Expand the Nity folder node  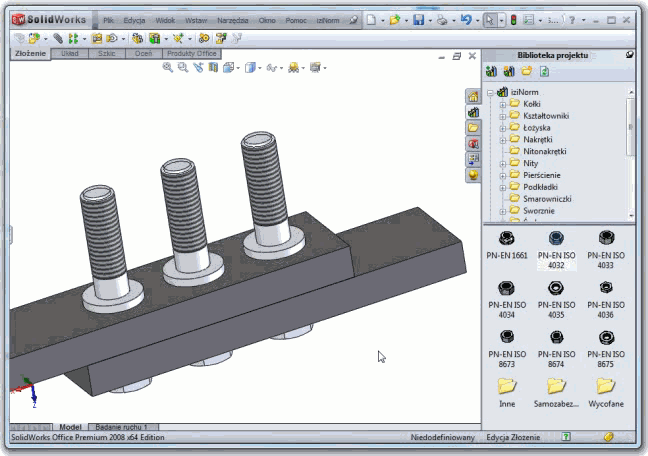[x=503, y=164]
